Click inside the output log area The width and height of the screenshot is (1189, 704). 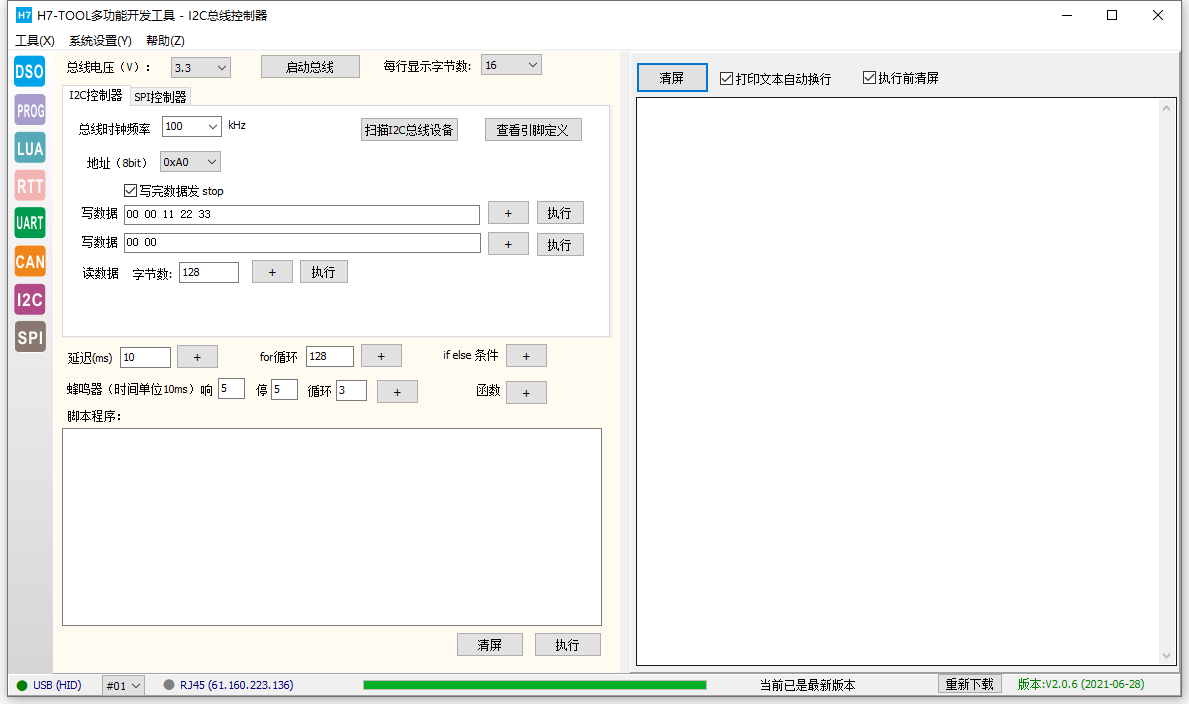[x=899, y=382]
